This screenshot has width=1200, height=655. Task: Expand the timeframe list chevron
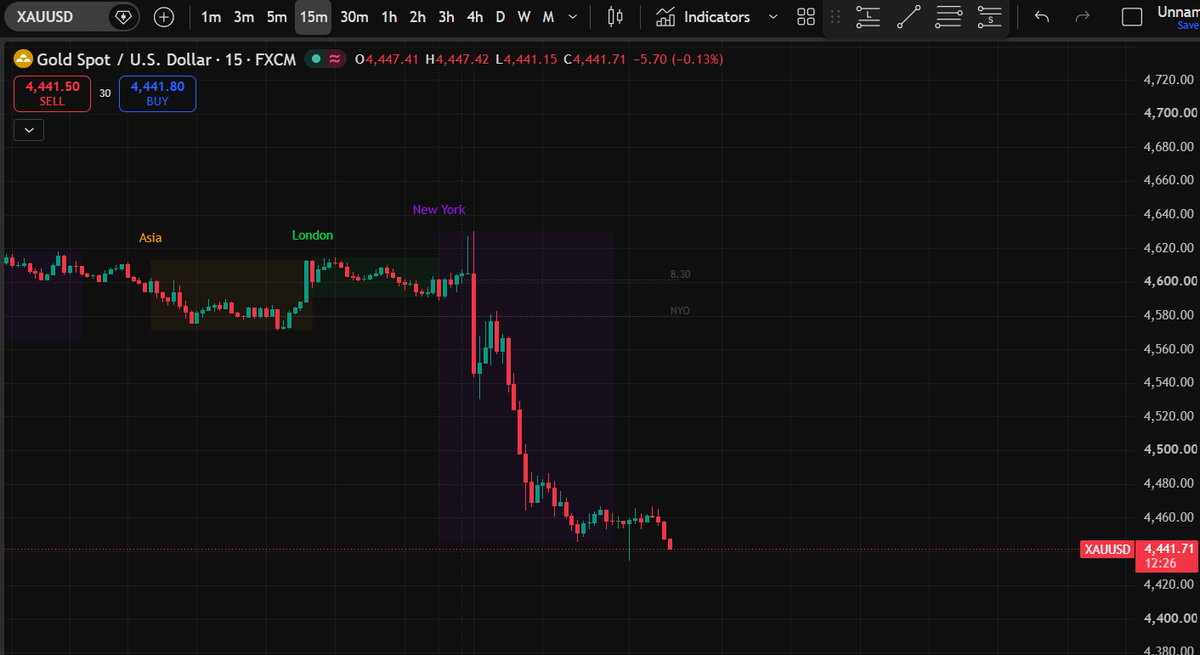tap(572, 17)
